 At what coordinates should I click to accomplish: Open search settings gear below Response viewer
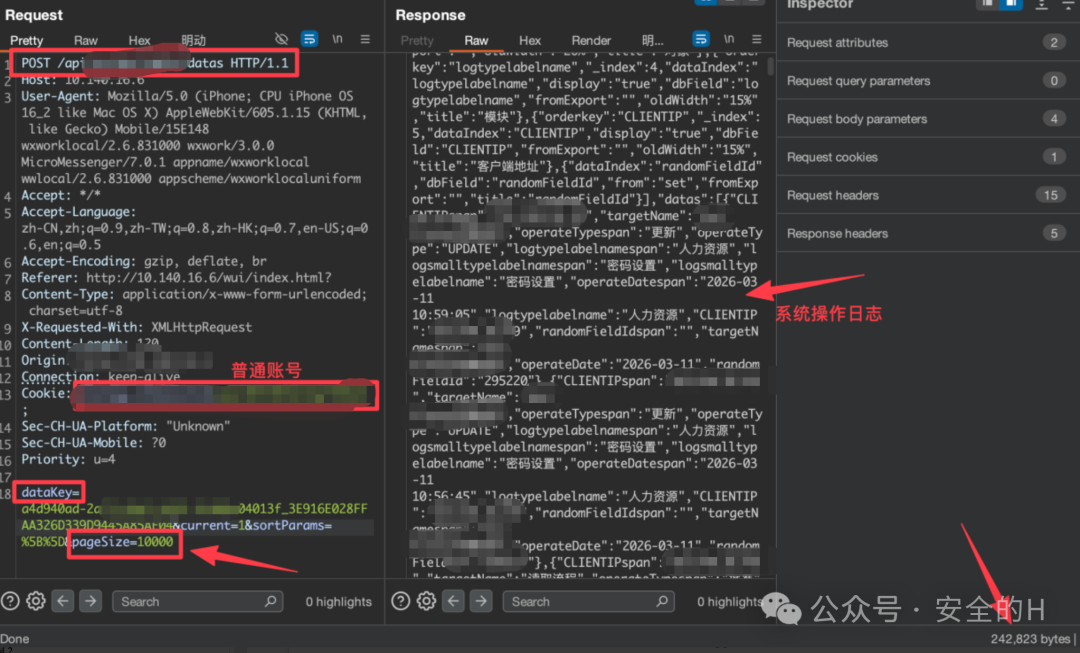tap(426, 601)
